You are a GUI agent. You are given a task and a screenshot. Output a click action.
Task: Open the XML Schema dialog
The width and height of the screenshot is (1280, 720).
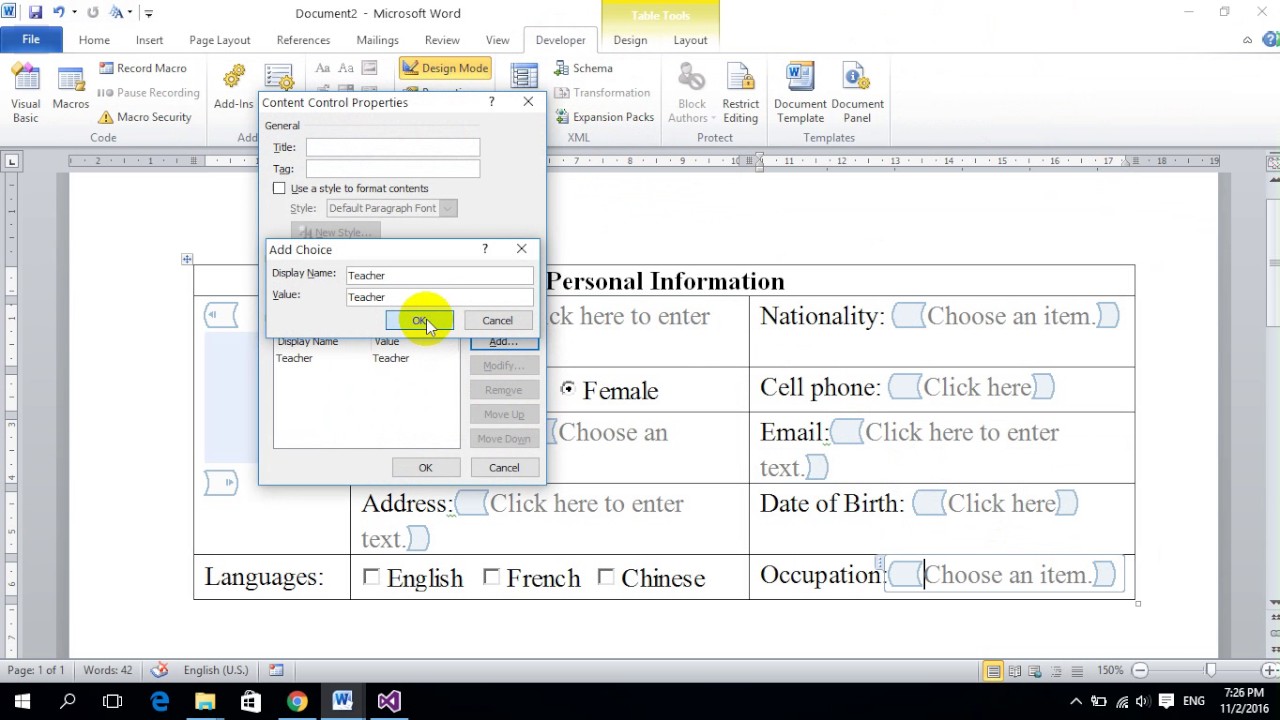tap(583, 68)
